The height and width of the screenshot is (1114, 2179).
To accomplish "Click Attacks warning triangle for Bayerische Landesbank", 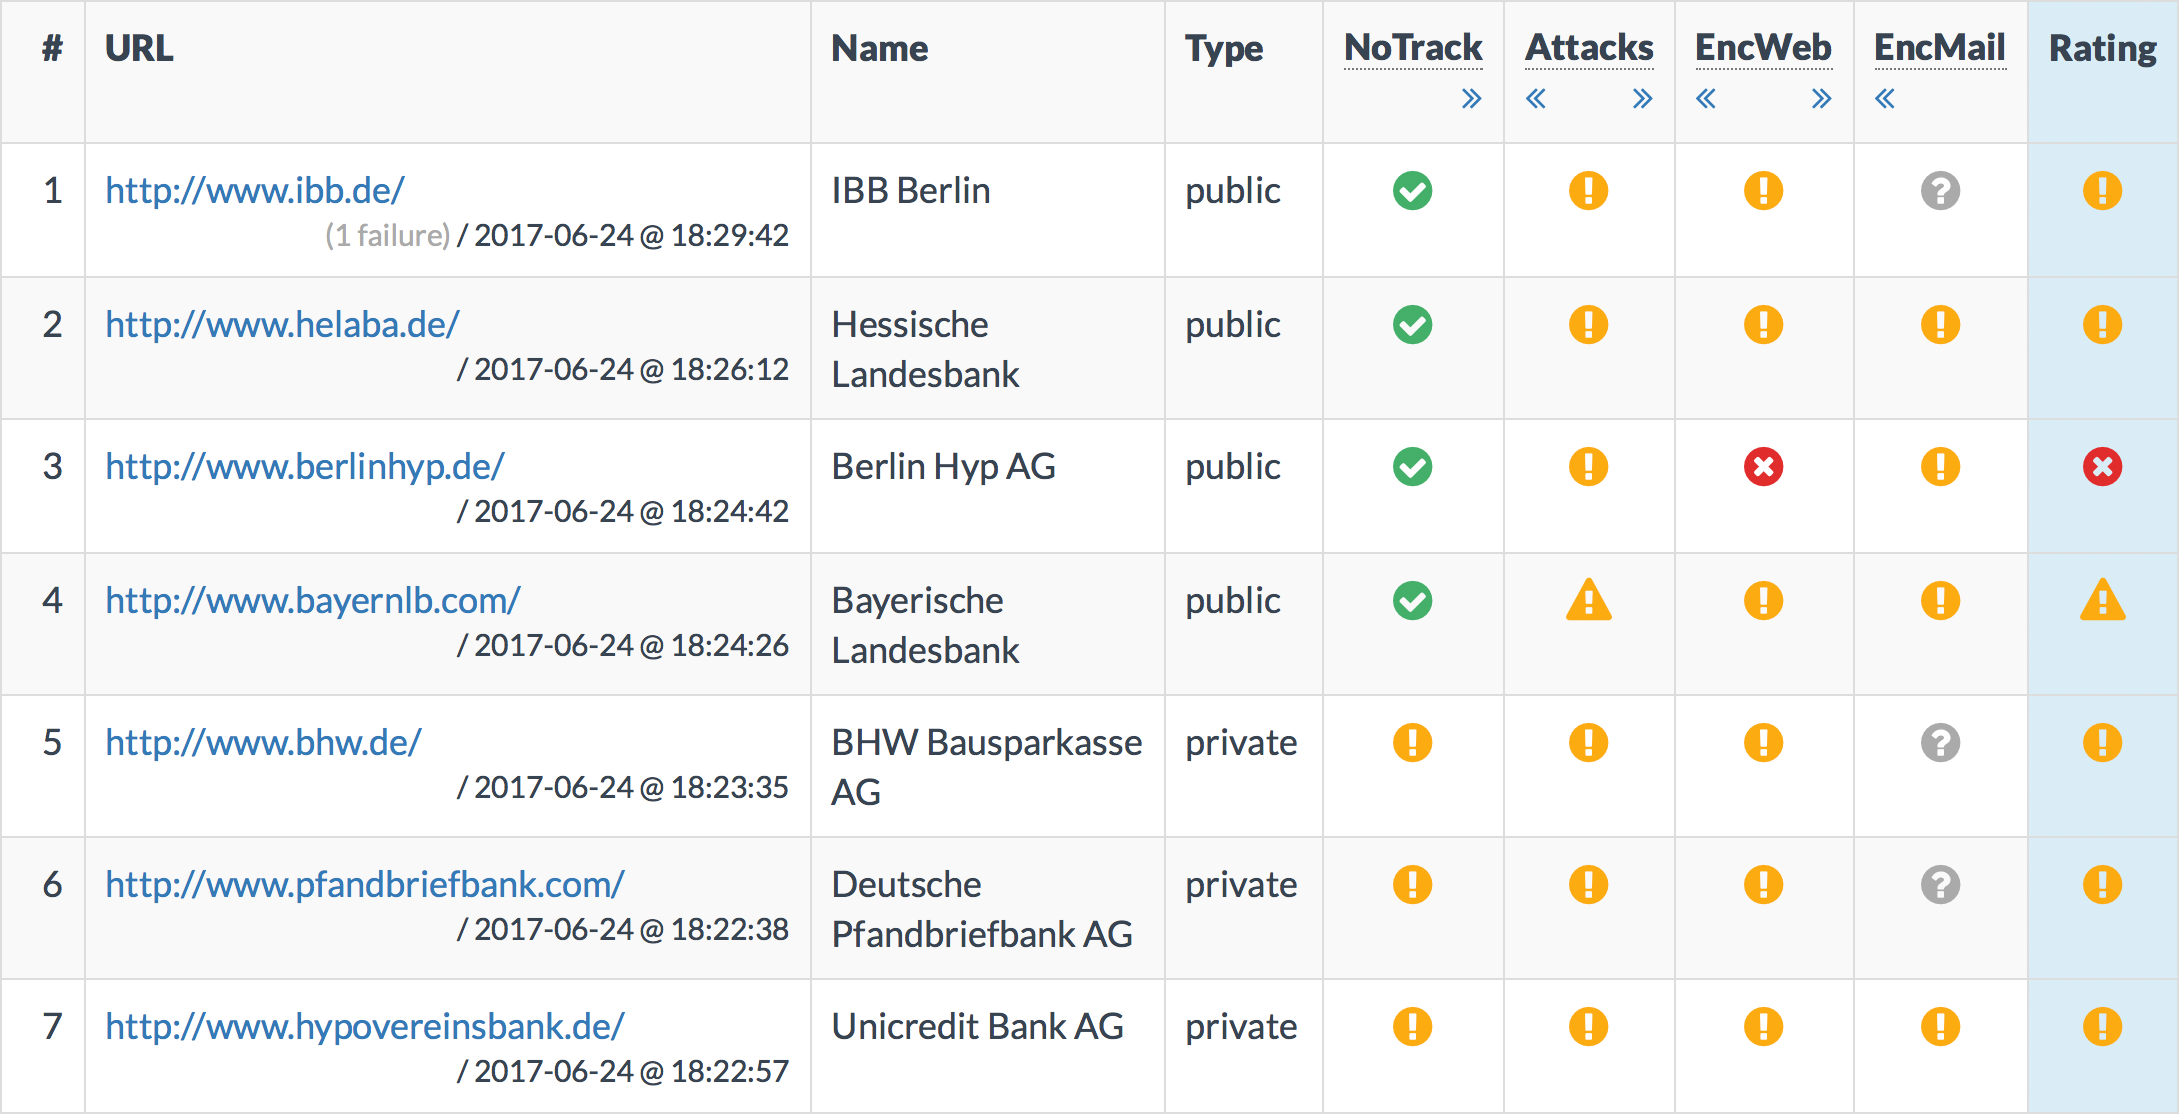I will pyautogui.click(x=1588, y=601).
